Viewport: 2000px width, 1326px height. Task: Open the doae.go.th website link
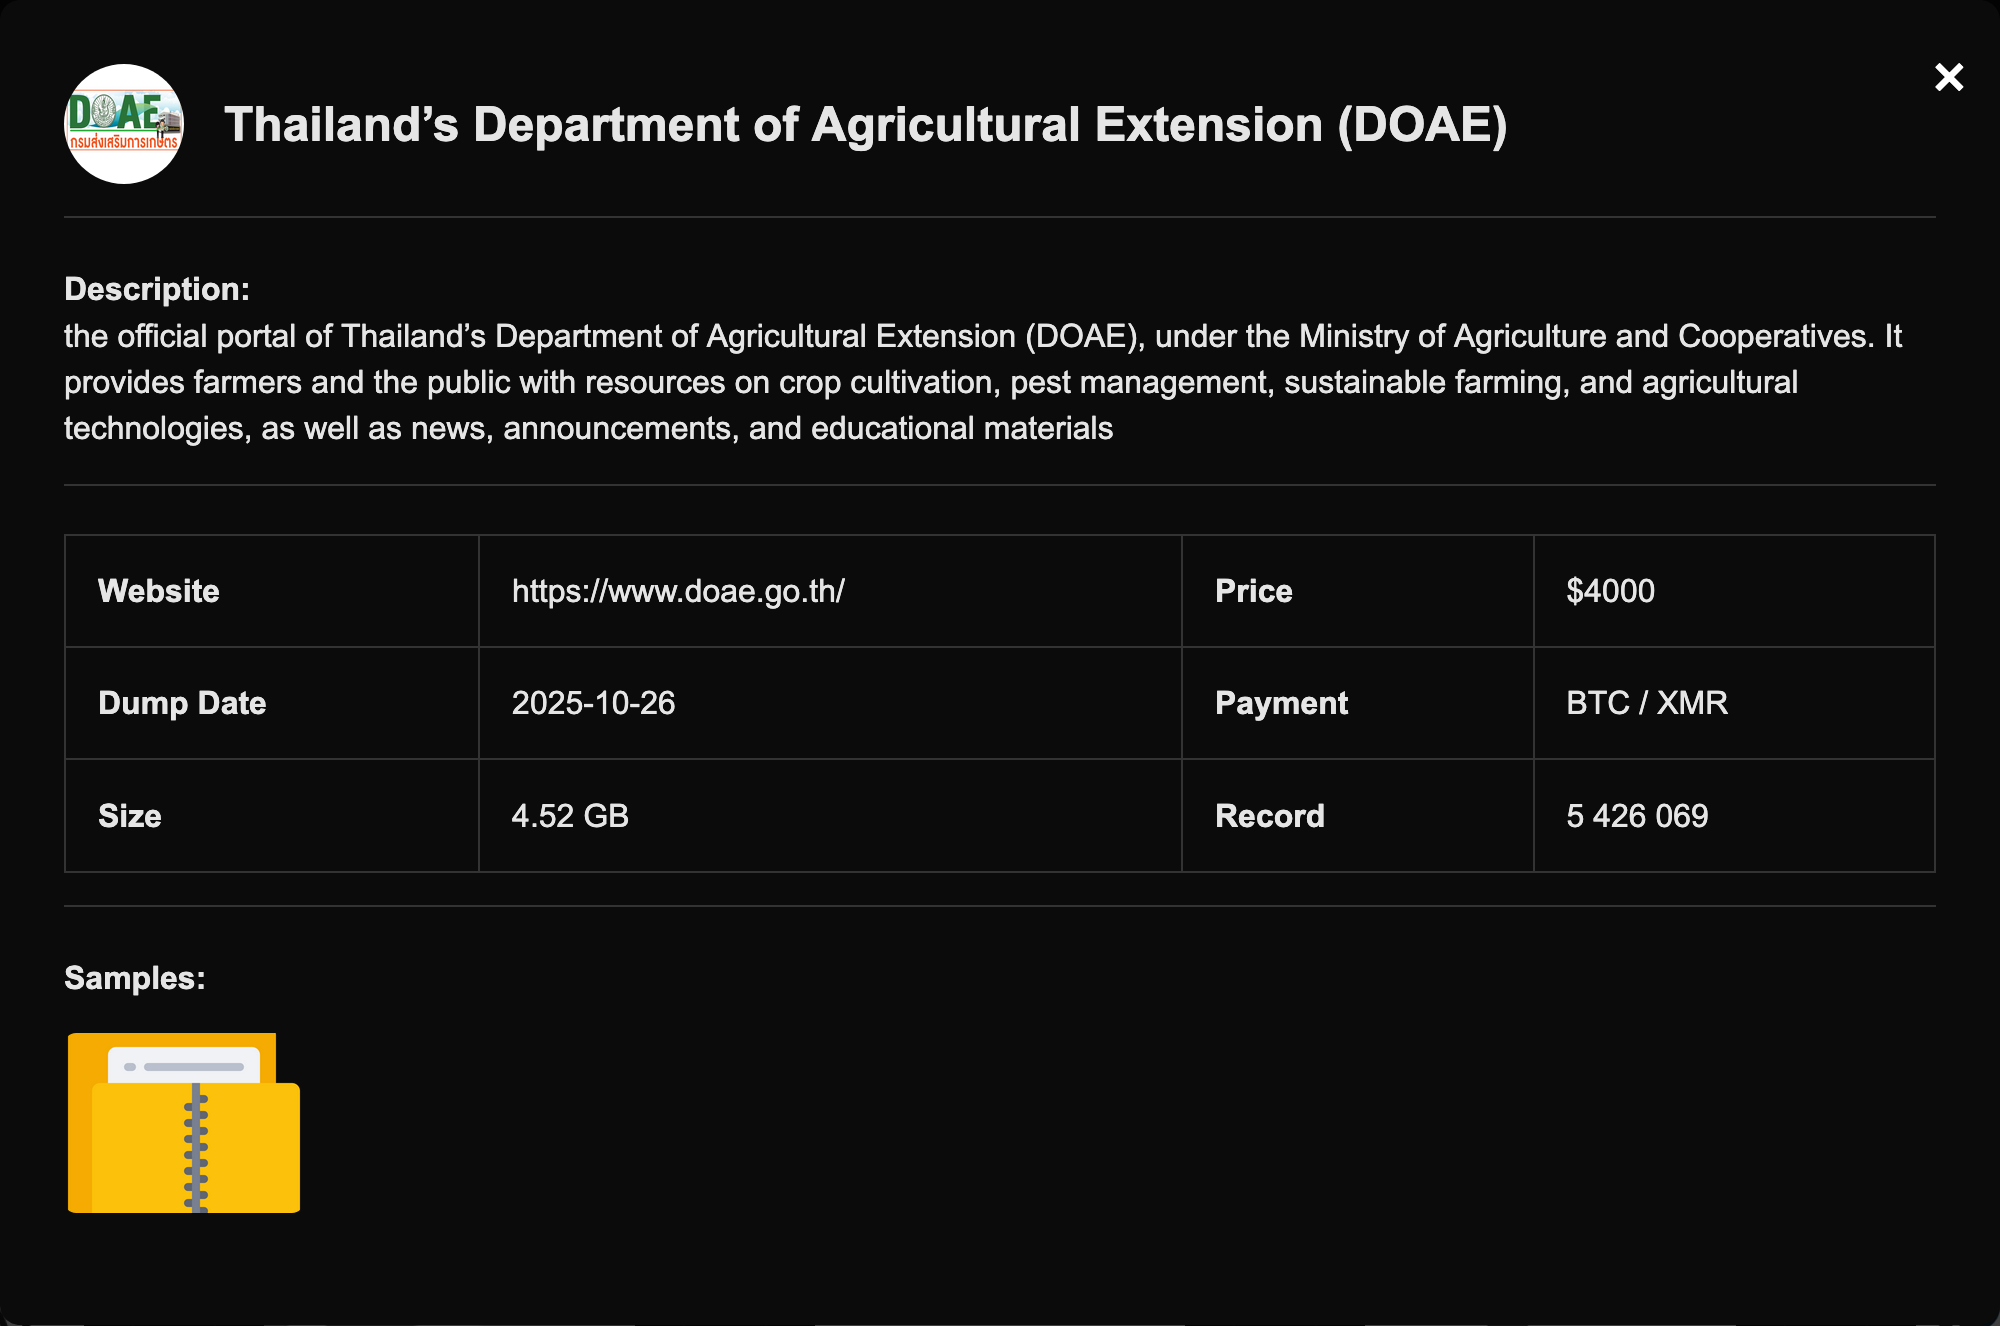pos(678,591)
